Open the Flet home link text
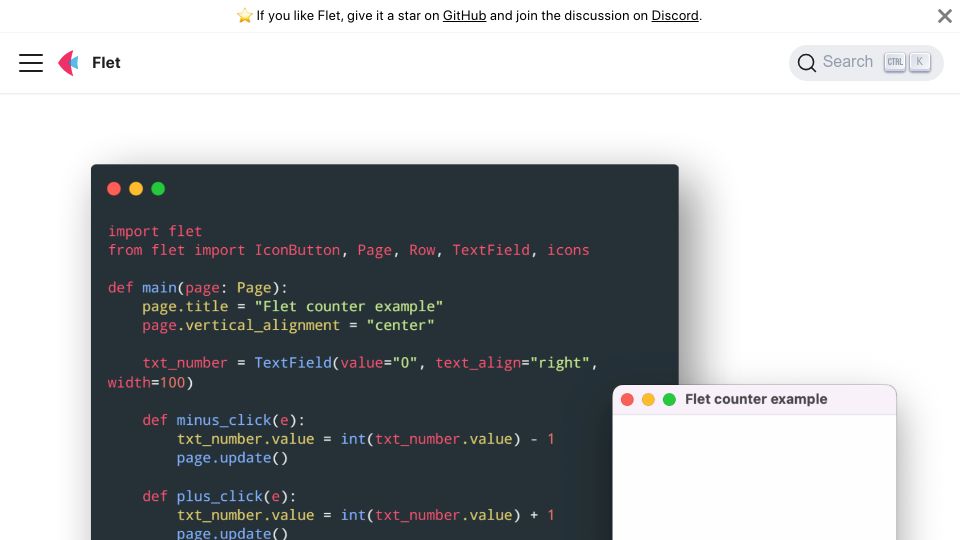 [x=106, y=62]
